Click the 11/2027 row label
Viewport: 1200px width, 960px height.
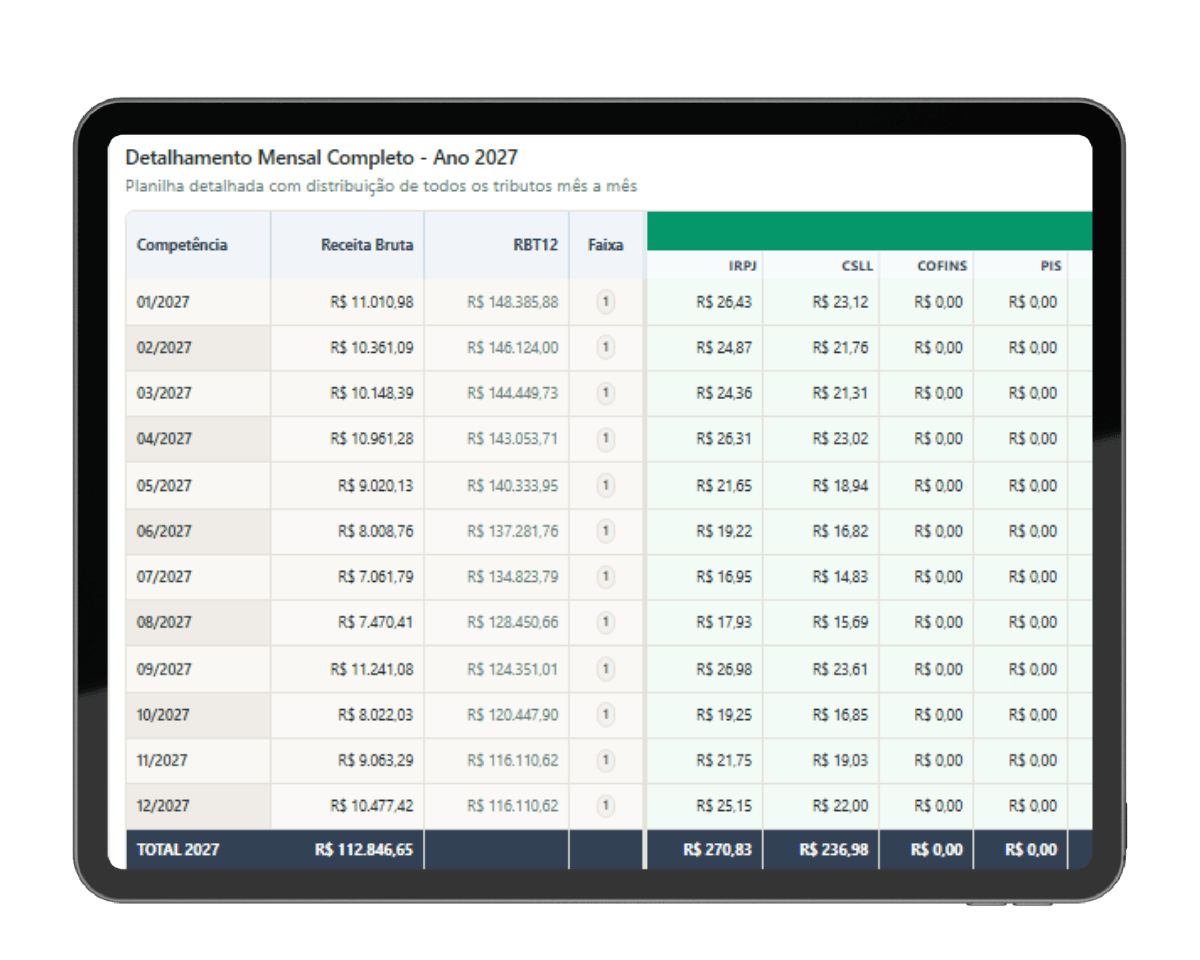click(x=164, y=760)
